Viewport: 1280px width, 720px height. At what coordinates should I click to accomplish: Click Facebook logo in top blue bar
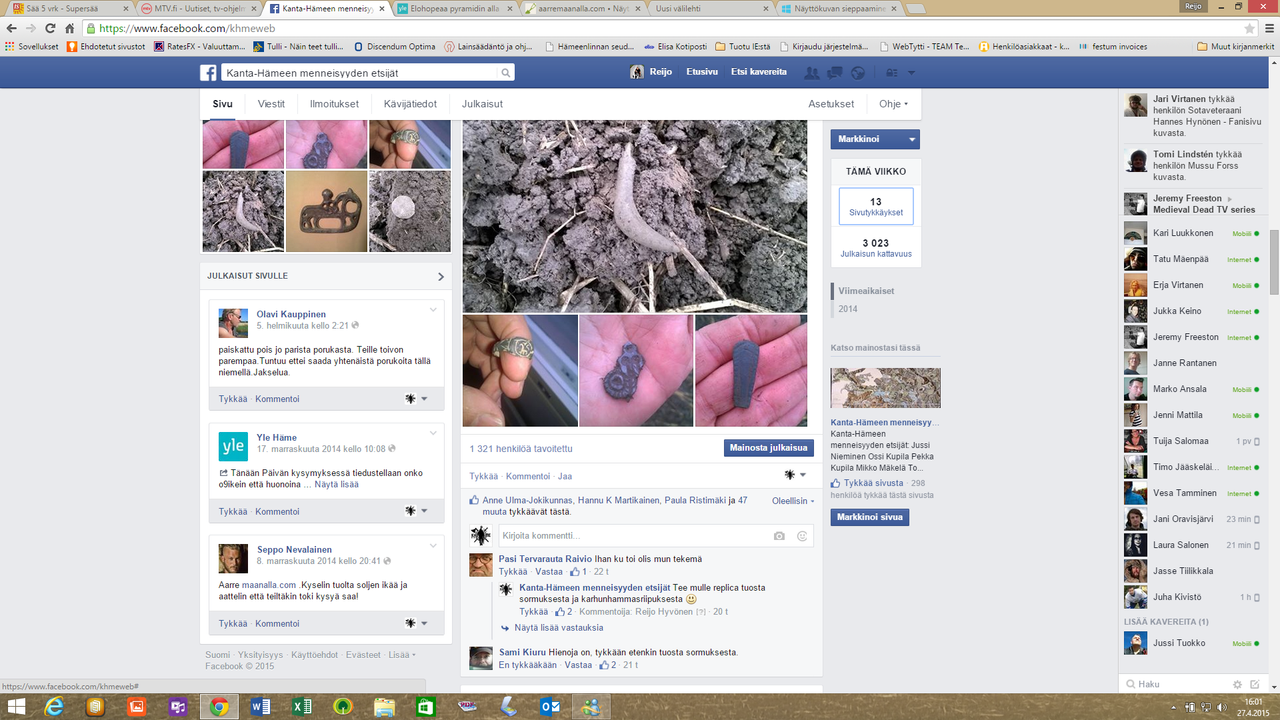(x=208, y=73)
